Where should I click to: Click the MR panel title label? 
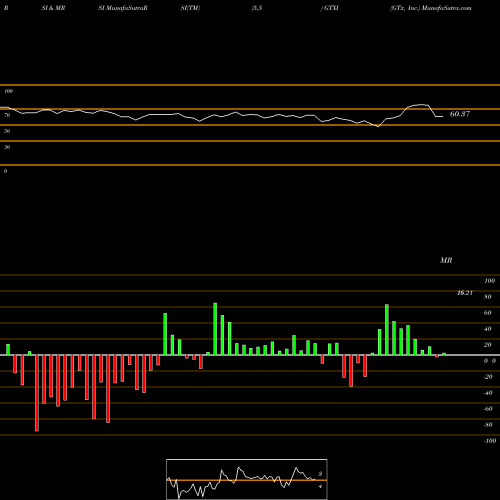[x=446, y=260]
